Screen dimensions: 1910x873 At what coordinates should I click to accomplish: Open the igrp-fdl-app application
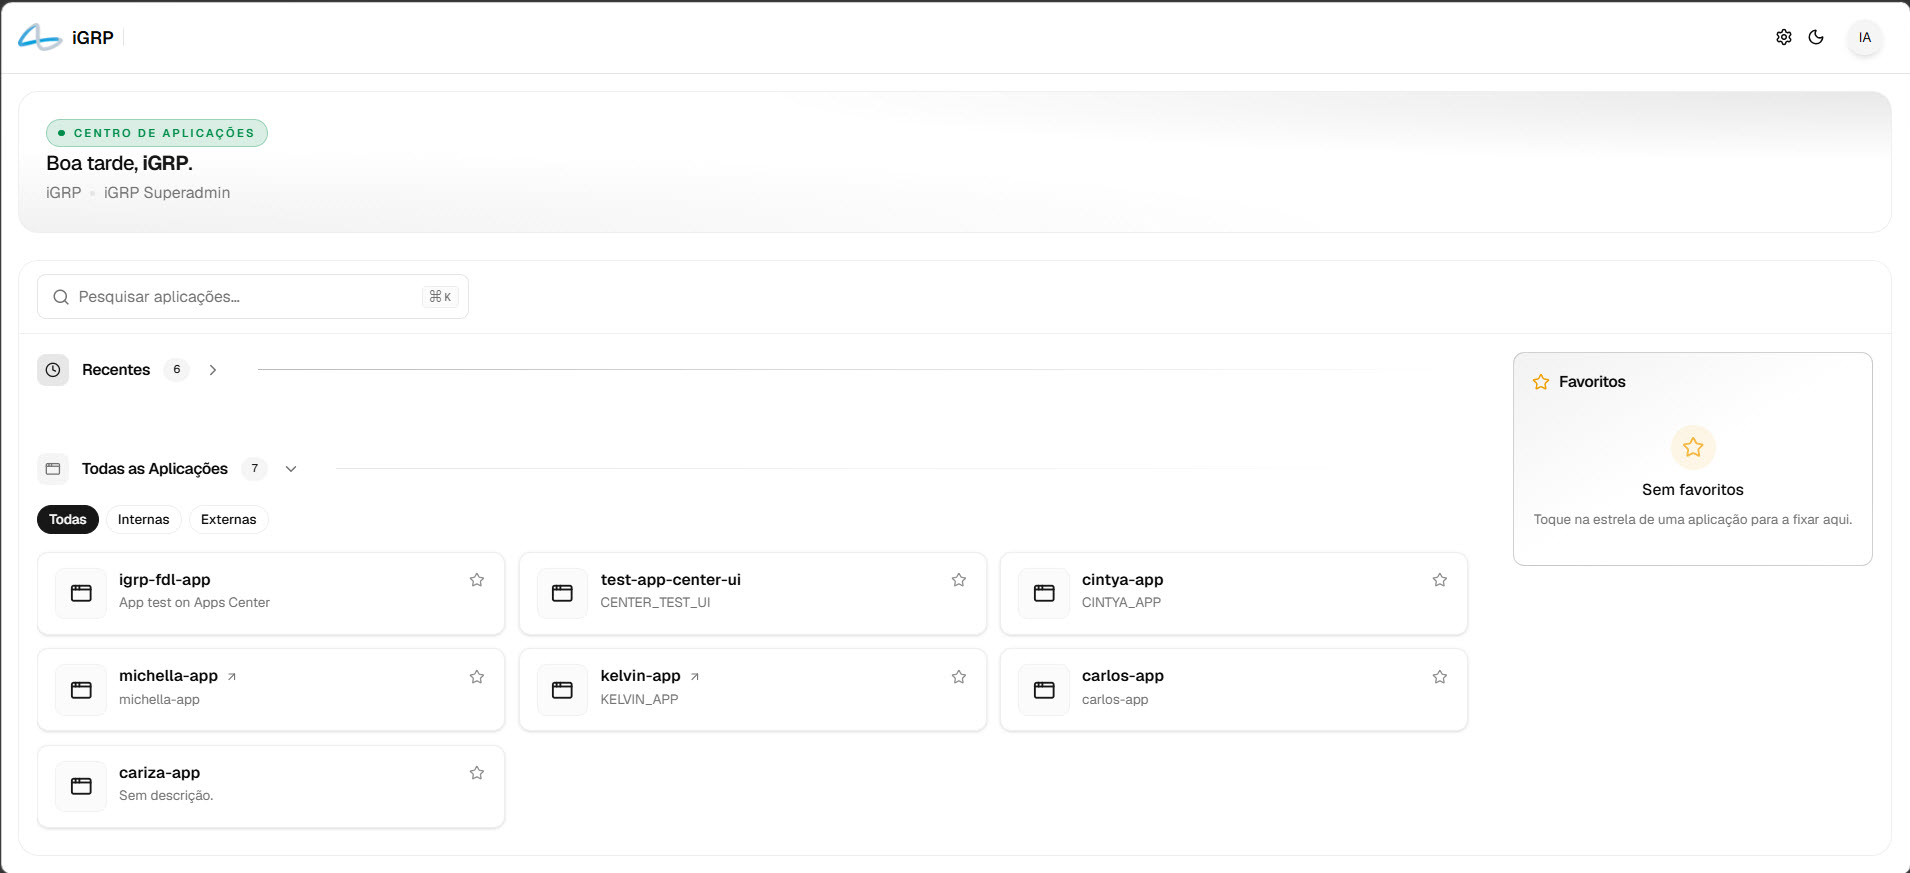pyautogui.click(x=271, y=594)
